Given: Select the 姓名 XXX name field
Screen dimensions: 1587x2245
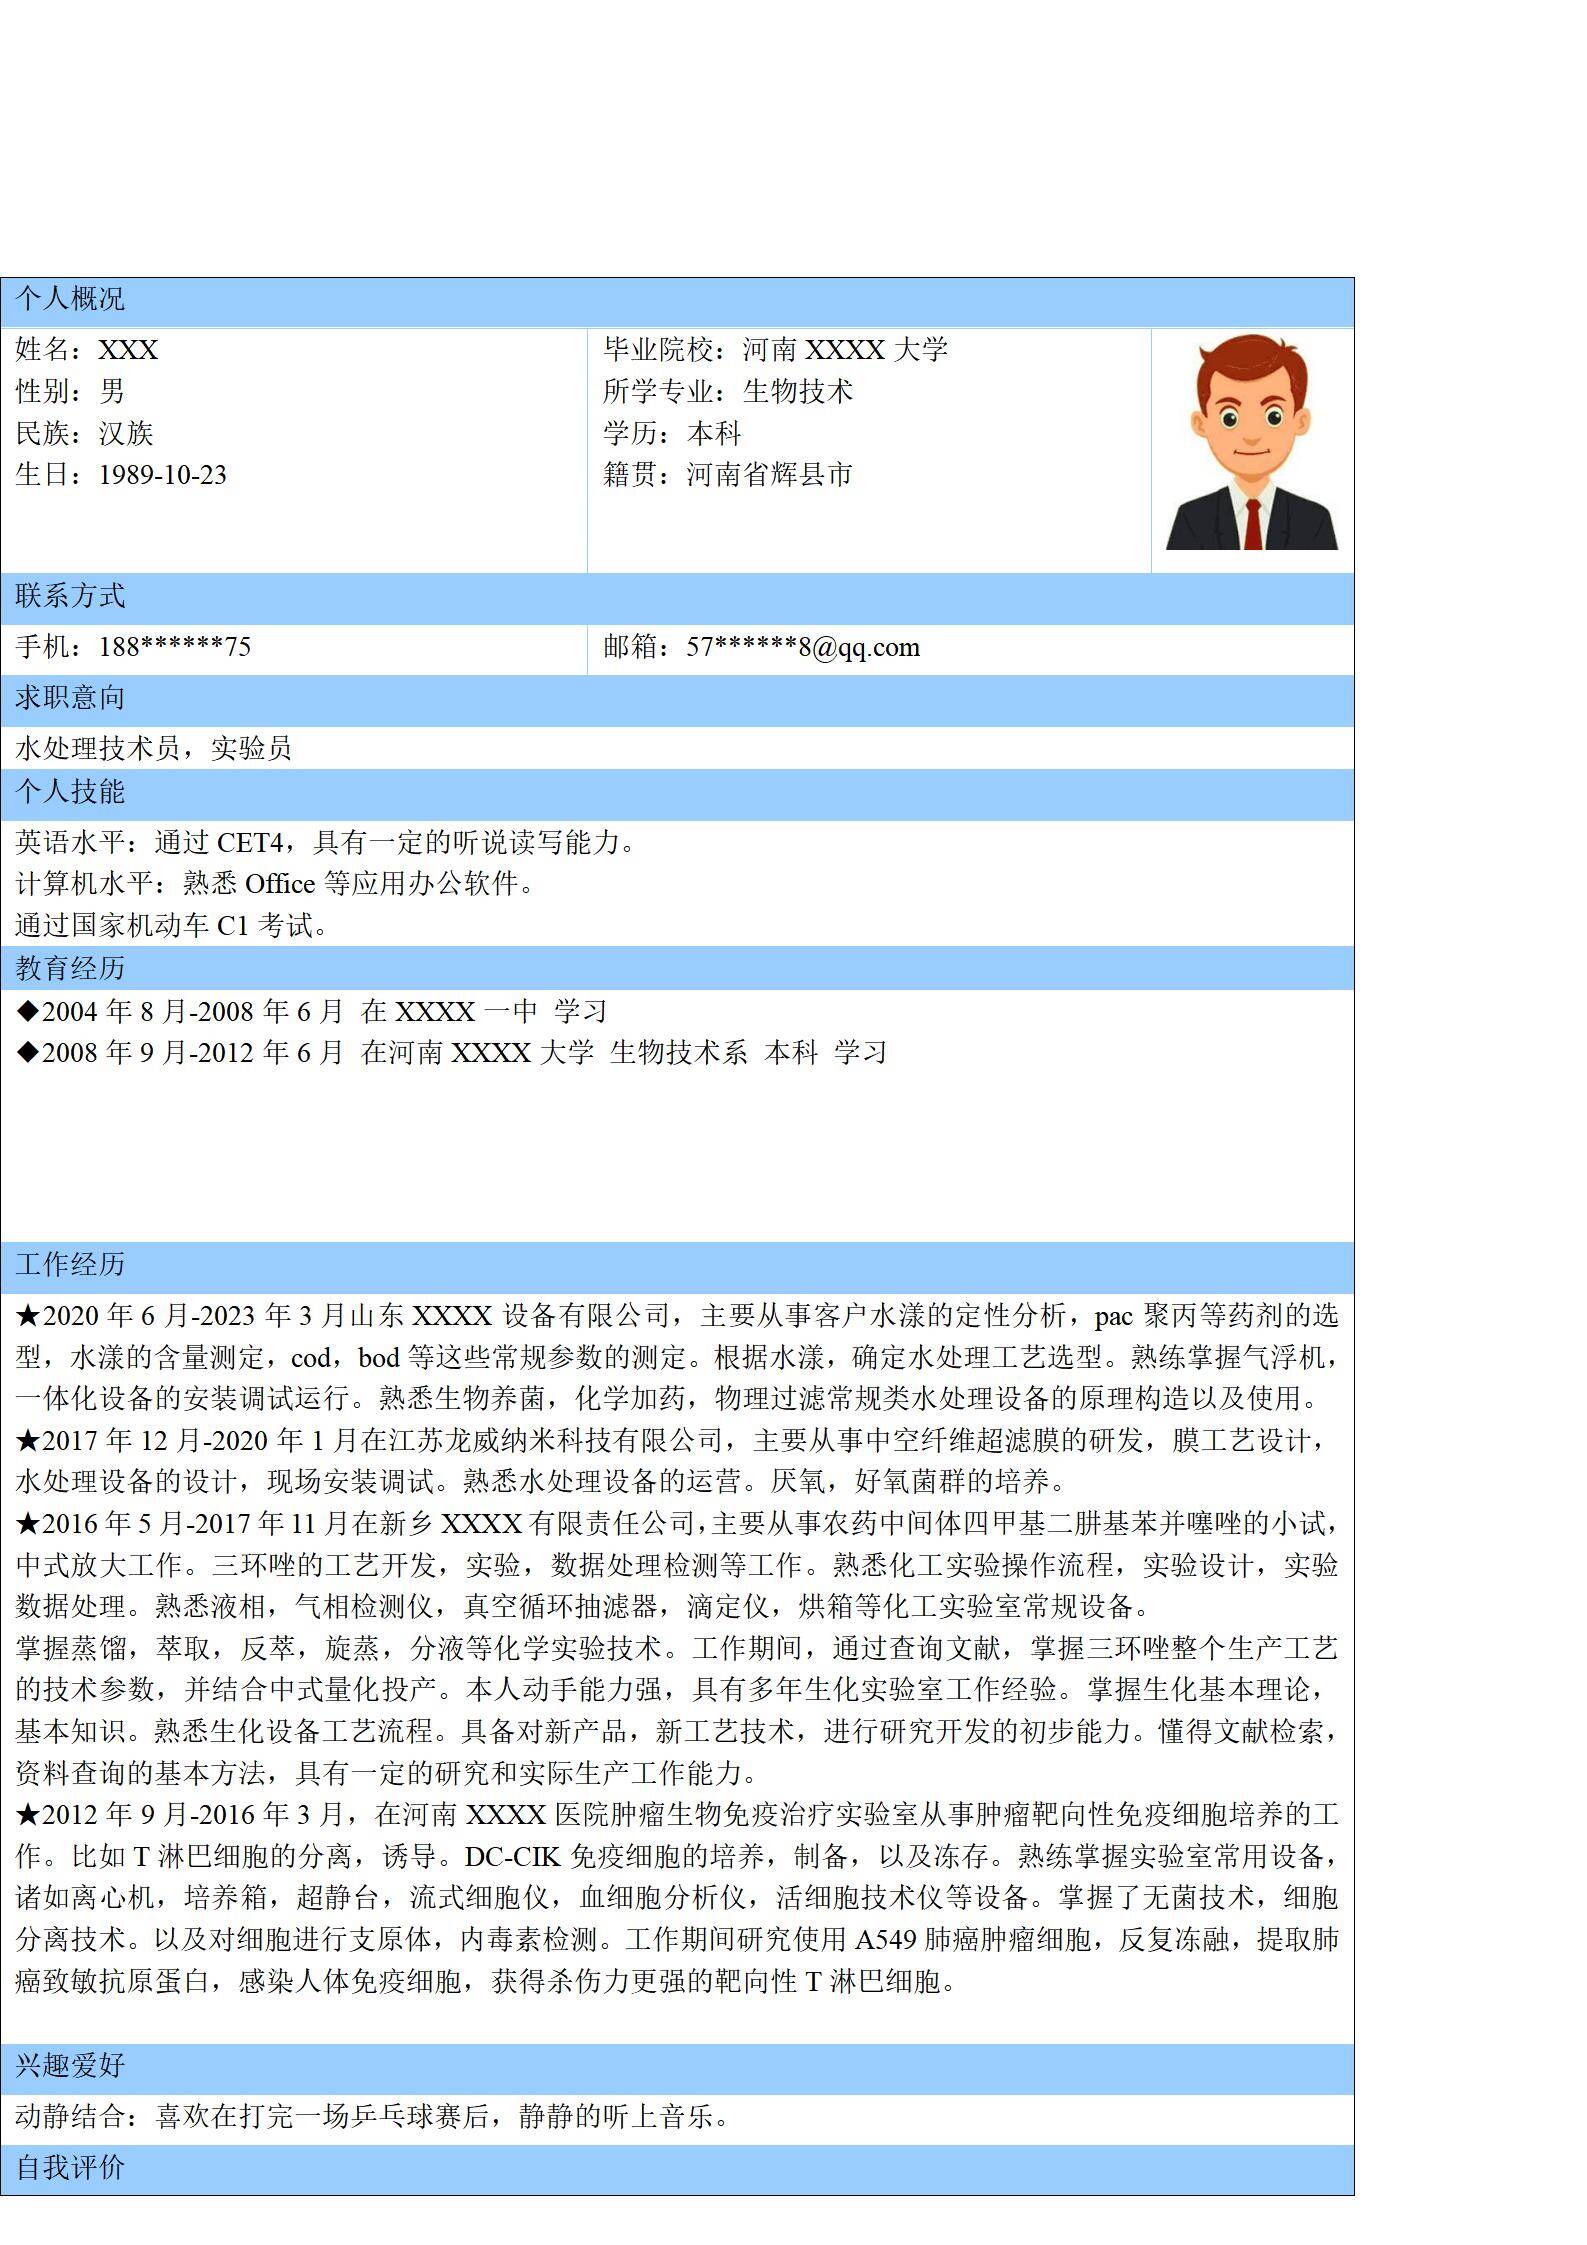Looking at the screenshot, I should [87, 349].
